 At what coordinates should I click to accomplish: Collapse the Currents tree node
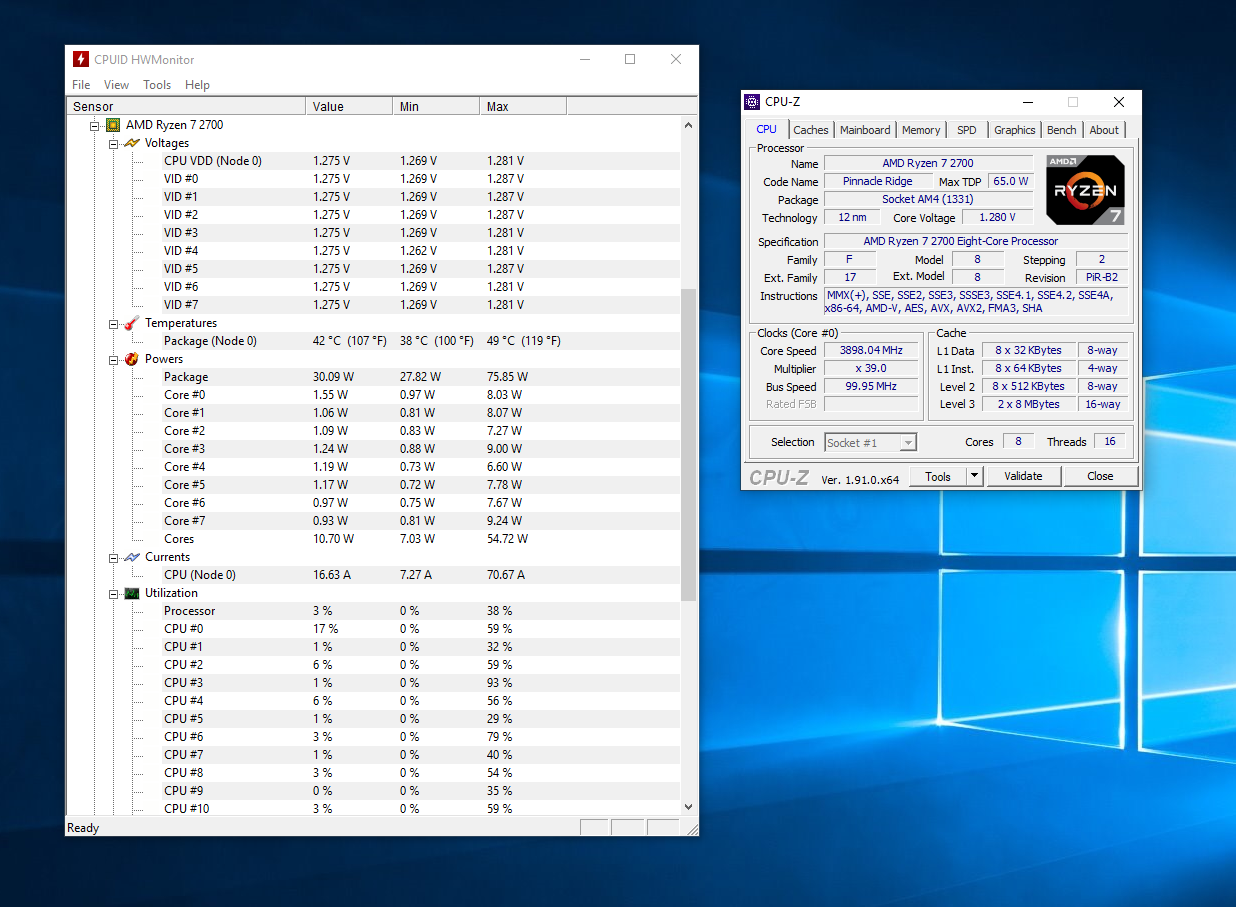tap(114, 558)
